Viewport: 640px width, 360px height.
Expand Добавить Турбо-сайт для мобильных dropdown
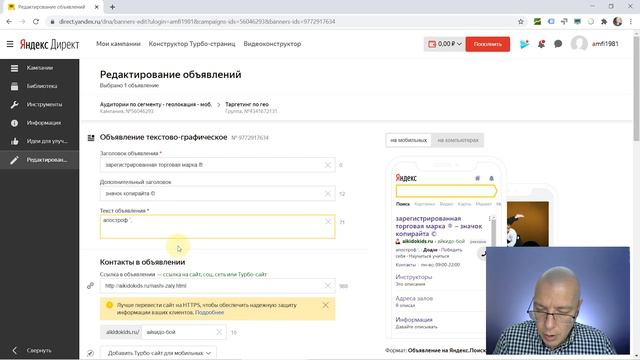(x=159, y=353)
